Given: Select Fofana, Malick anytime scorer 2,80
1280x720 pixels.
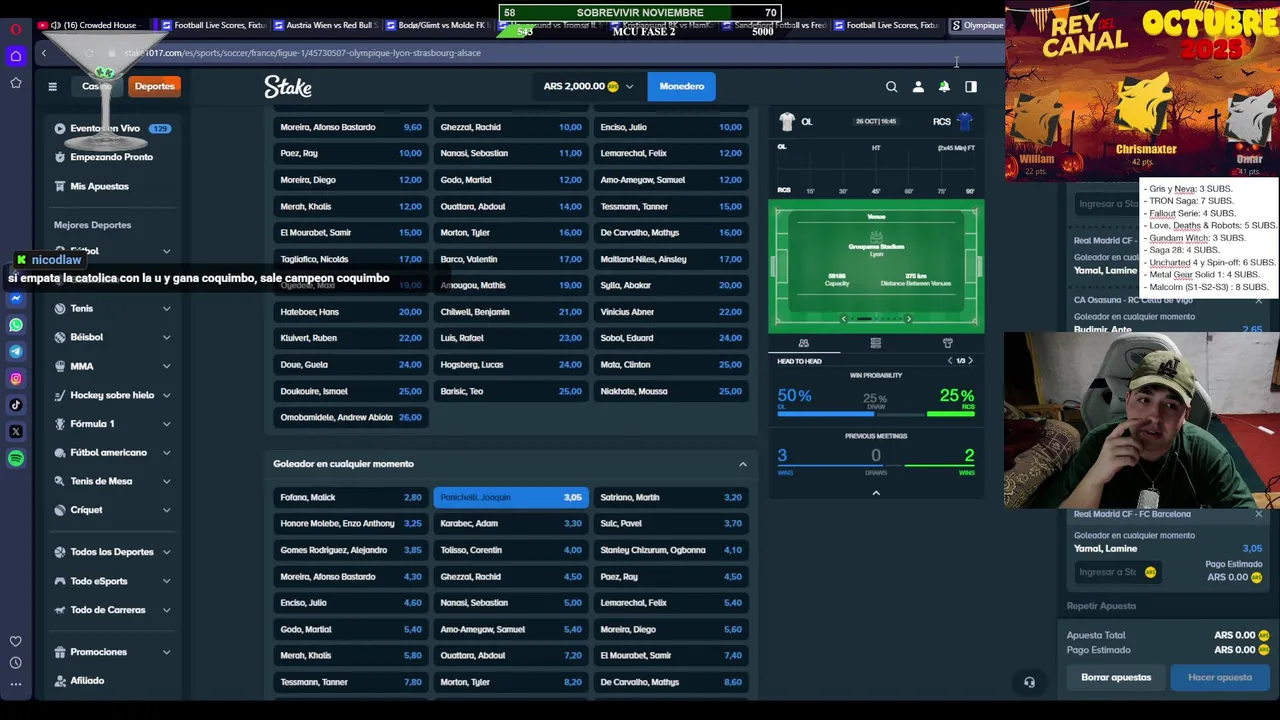Looking at the screenshot, I should tap(350, 497).
